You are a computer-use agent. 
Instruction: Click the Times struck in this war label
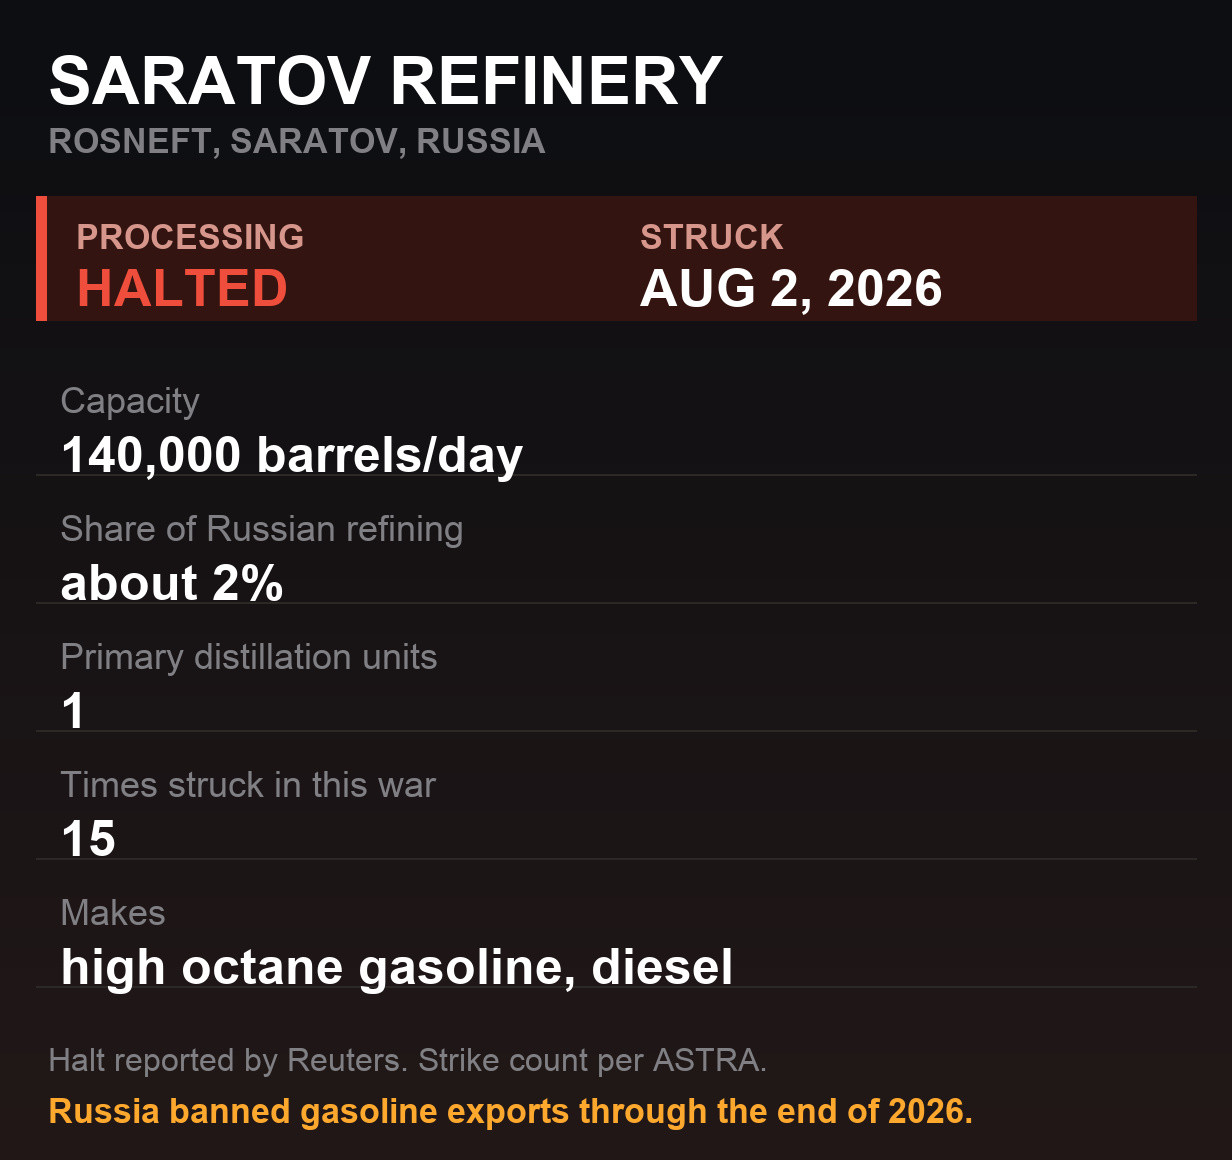248,785
